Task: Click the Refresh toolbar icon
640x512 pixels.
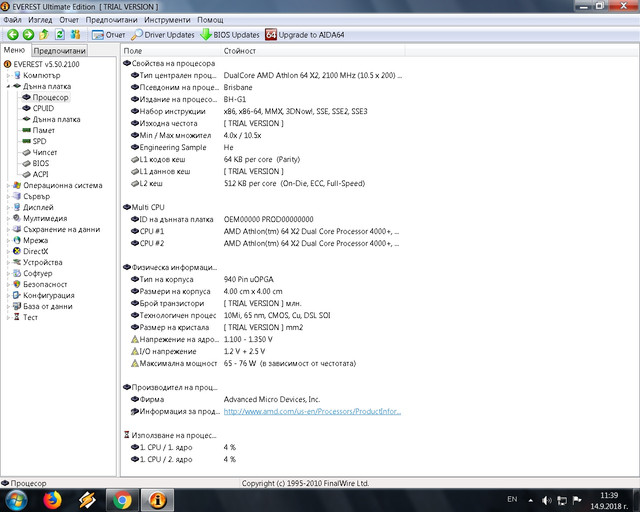Action: [60, 35]
